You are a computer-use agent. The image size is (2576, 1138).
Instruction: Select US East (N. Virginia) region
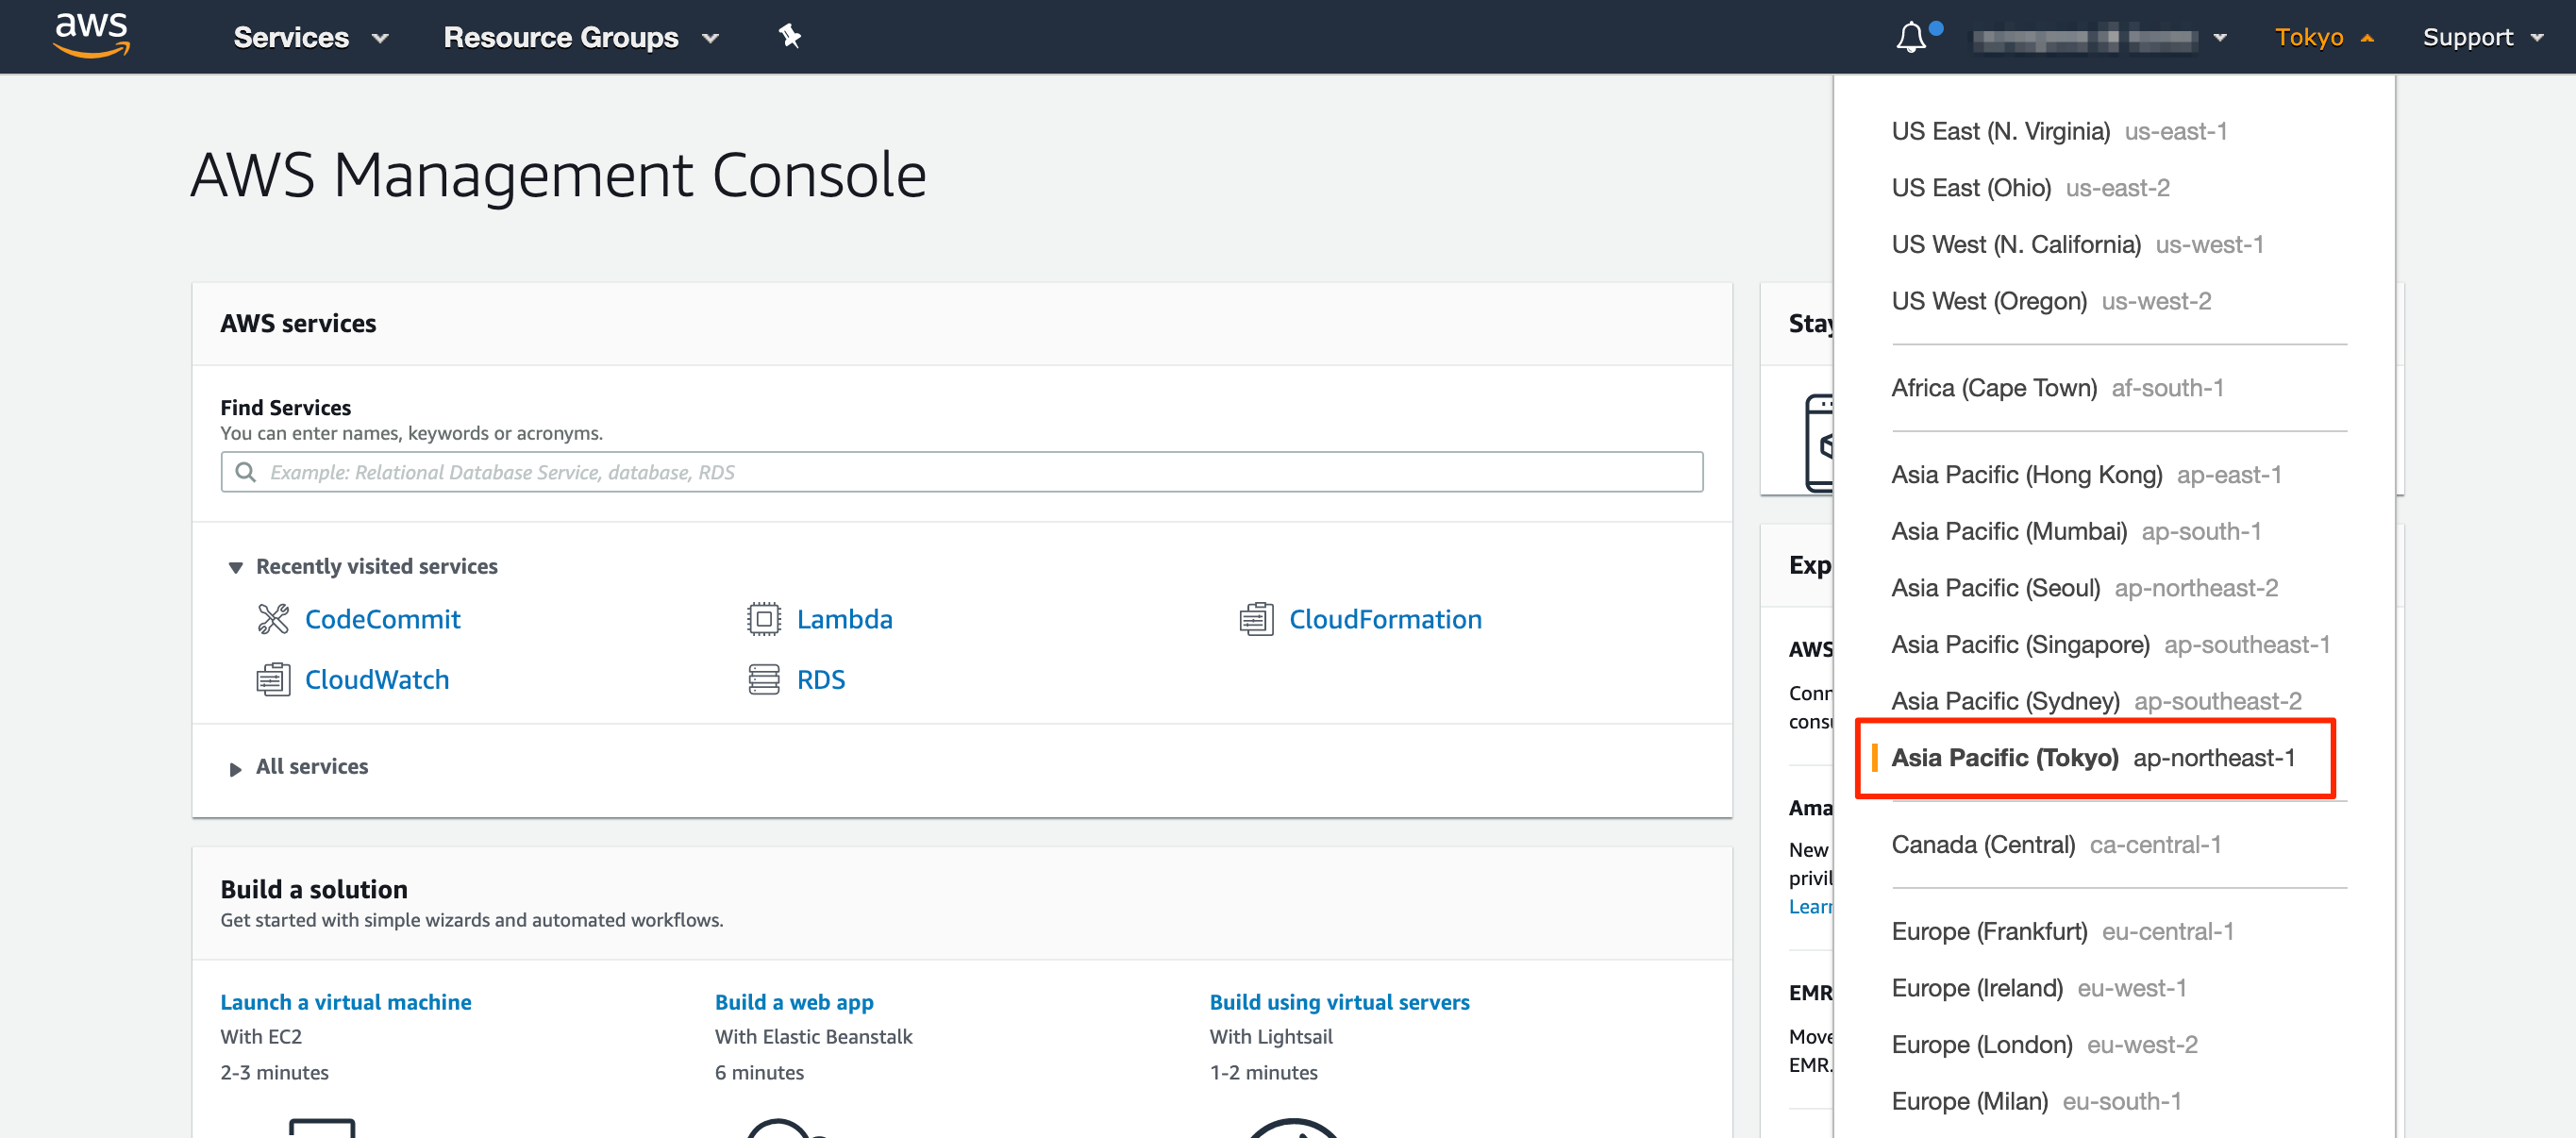click(2059, 131)
